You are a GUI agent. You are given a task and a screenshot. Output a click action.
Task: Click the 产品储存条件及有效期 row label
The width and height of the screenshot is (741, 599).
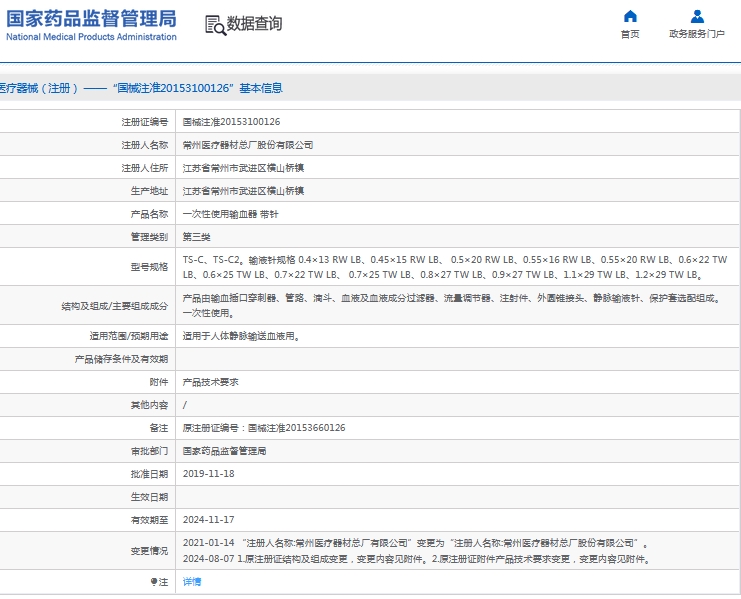(x=121, y=359)
